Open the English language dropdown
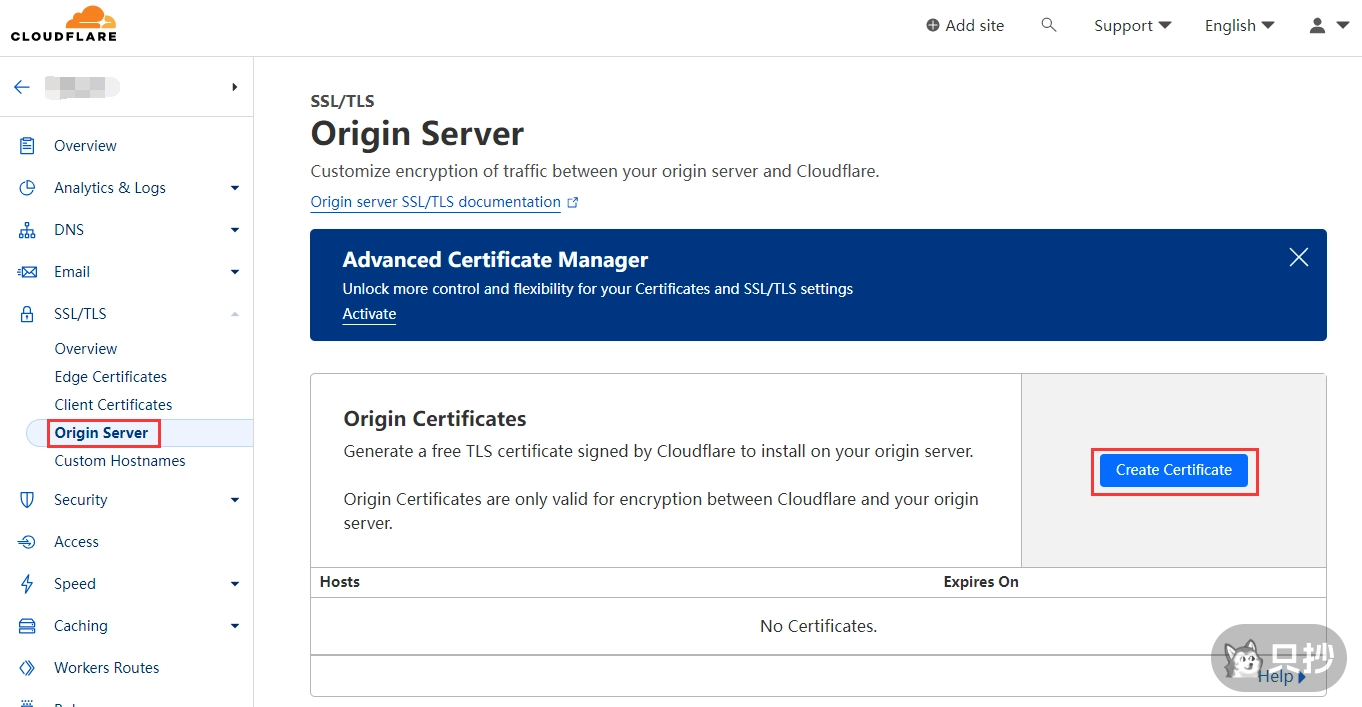The height and width of the screenshot is (707, 1362). (x=1239, y=26)
